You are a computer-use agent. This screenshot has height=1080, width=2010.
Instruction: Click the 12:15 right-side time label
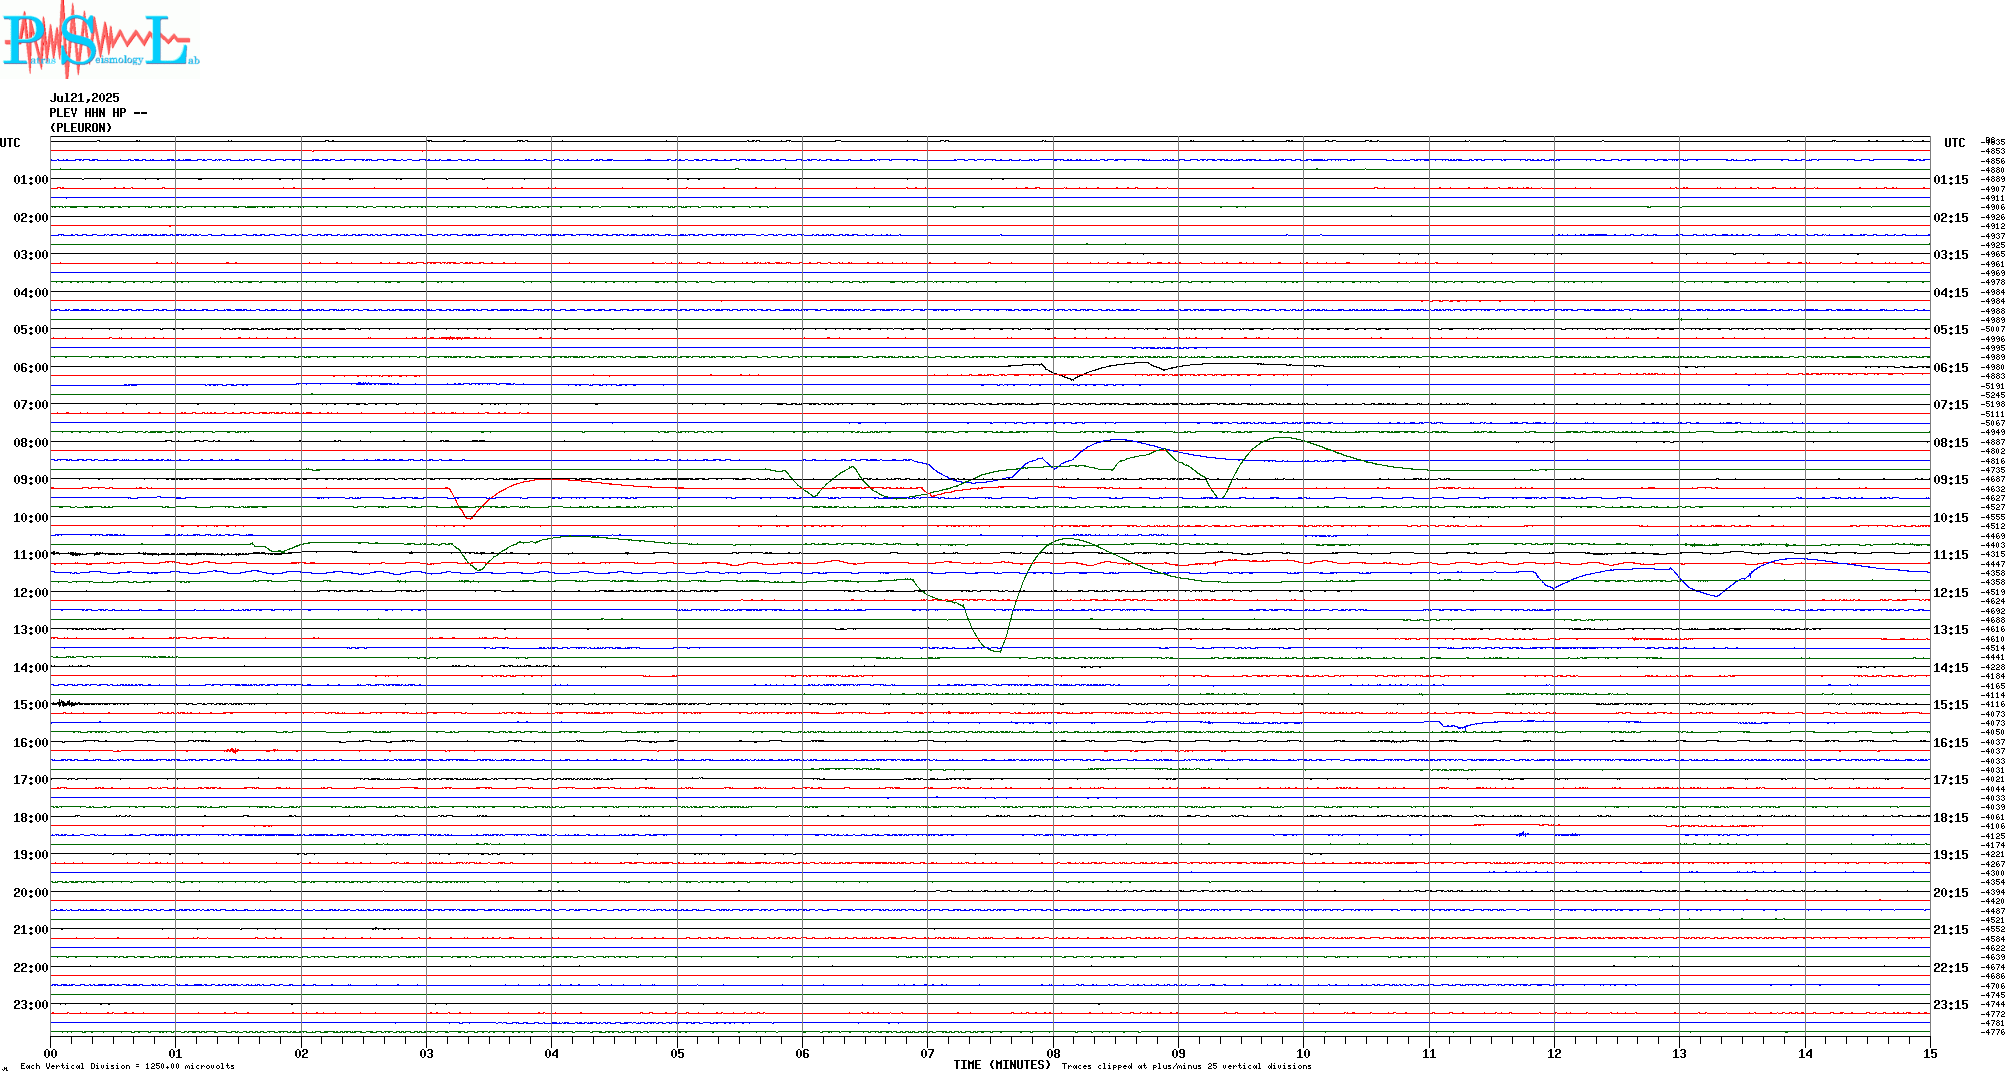[x=1951, y=593]
